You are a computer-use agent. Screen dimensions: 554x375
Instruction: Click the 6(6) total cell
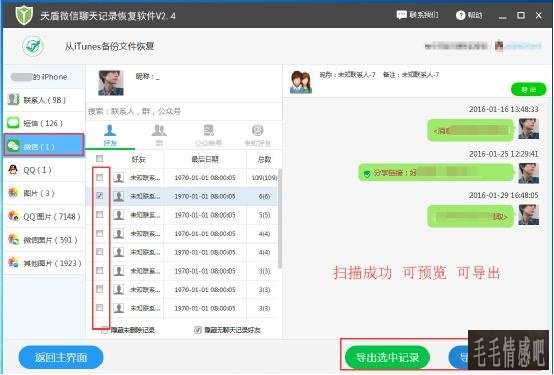pos(264,196)
